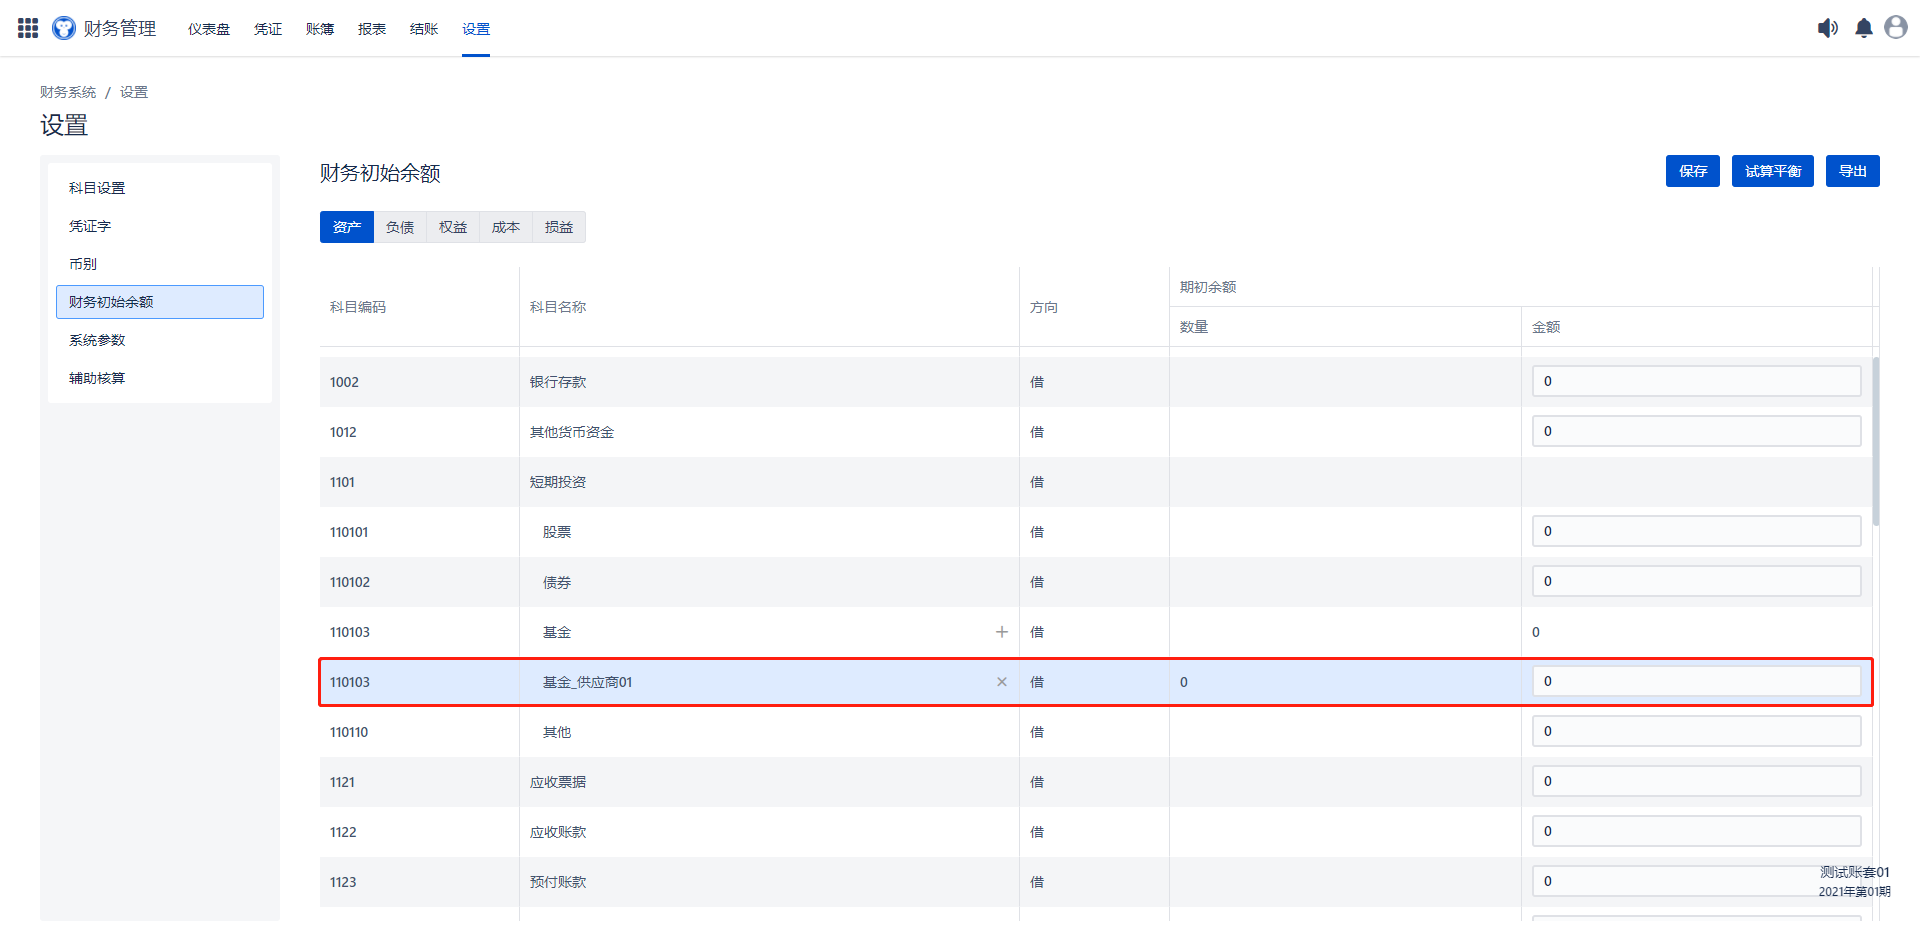Click quantity cell of 基金_供应商01
This screenshot has height=937, width=1920.
point(1345,682)
